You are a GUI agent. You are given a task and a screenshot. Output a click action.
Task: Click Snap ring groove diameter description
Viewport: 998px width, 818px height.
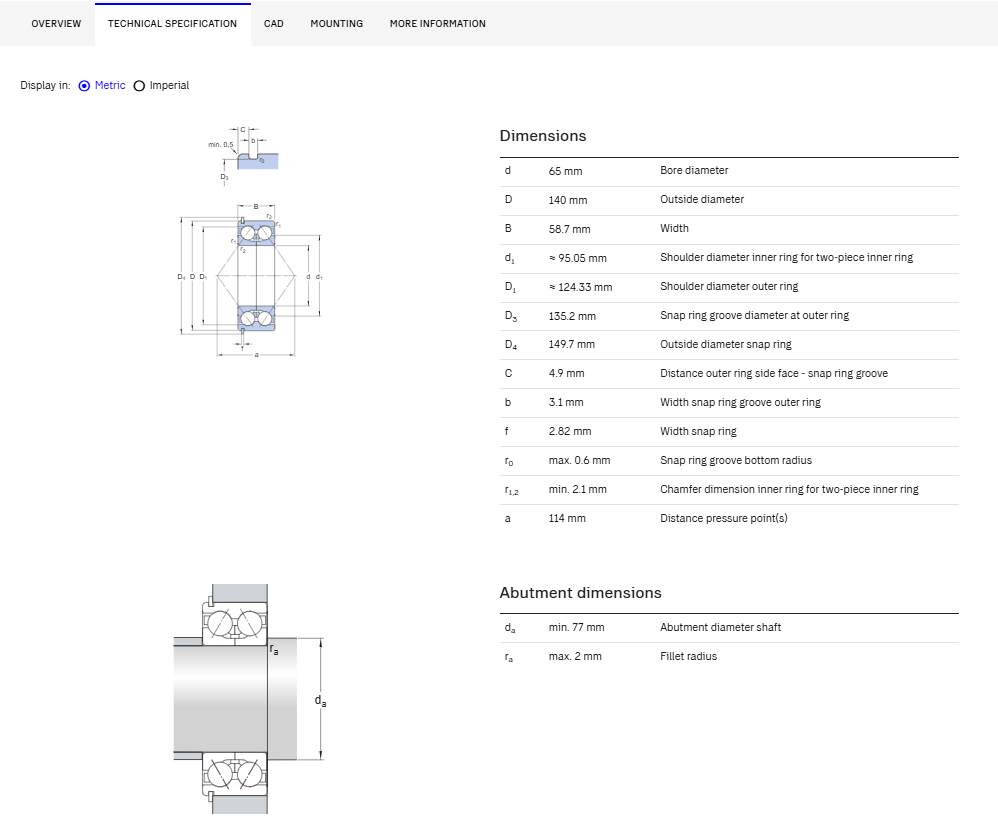coord(754,315)
